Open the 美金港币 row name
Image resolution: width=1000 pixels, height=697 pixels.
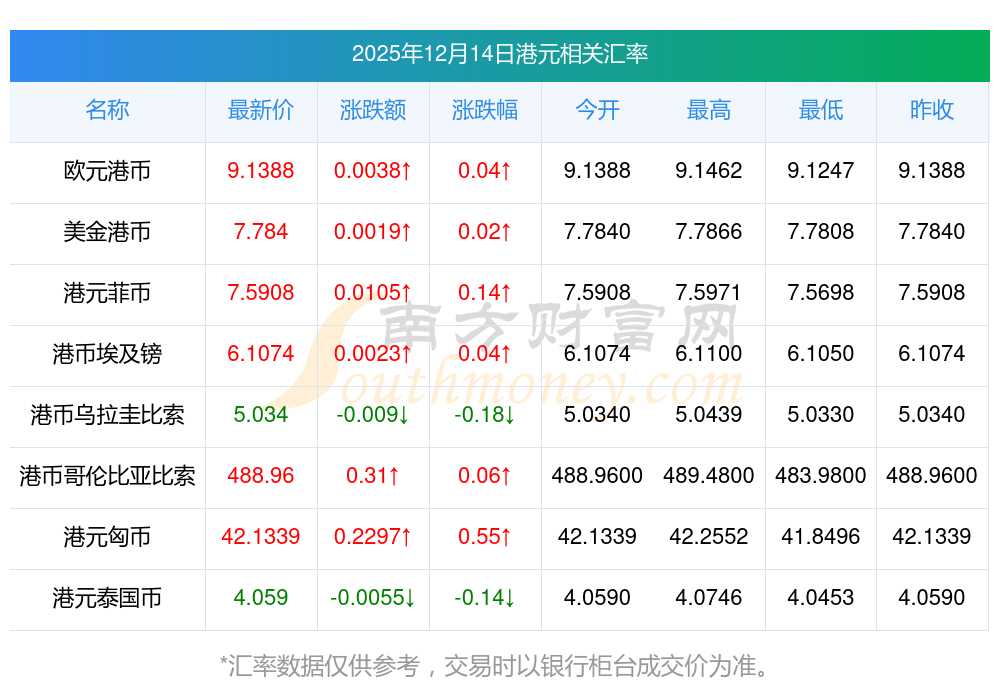point(107,232)
